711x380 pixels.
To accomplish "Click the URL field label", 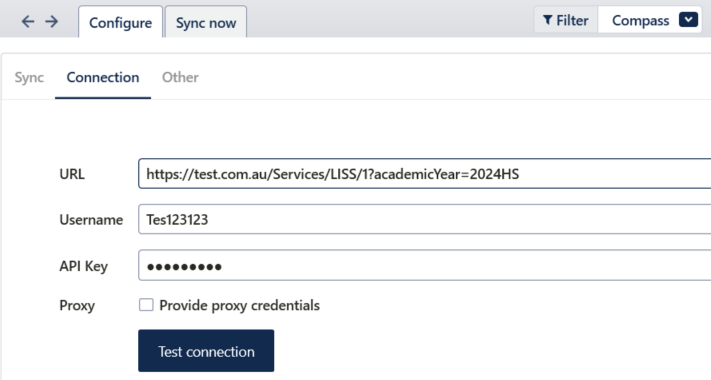I will [72, 174].
